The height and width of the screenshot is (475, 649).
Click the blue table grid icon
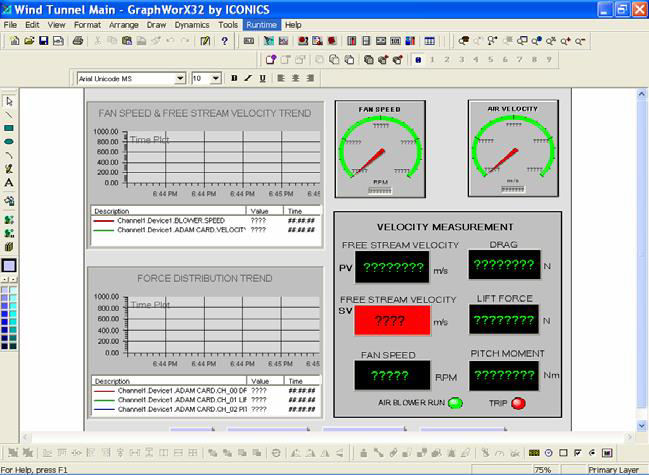tap(430, 41)
